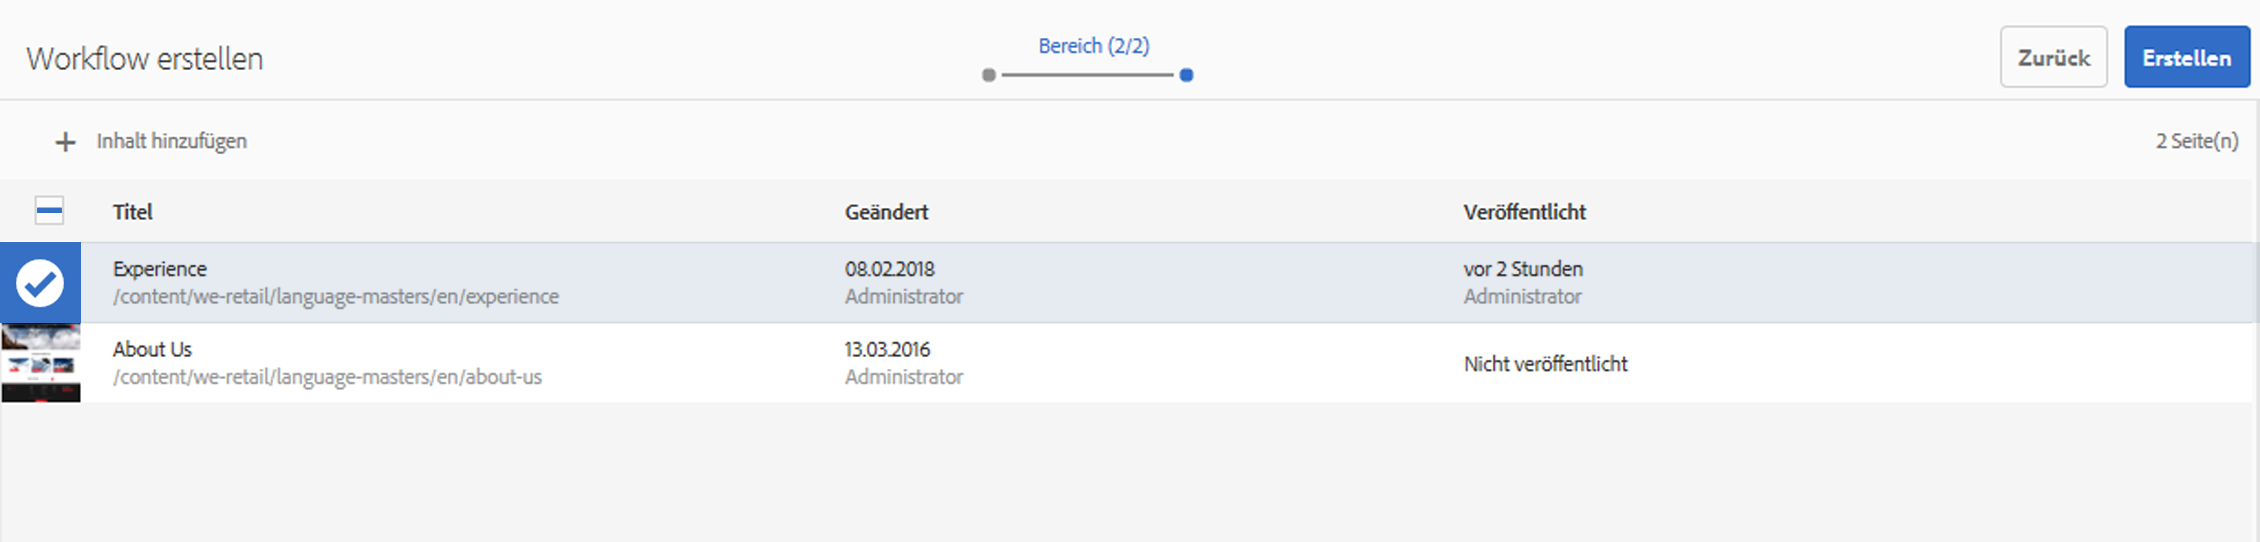Select the About Us page thumbnail
This screenshot has height=542, width=2260.
(41, 363)
